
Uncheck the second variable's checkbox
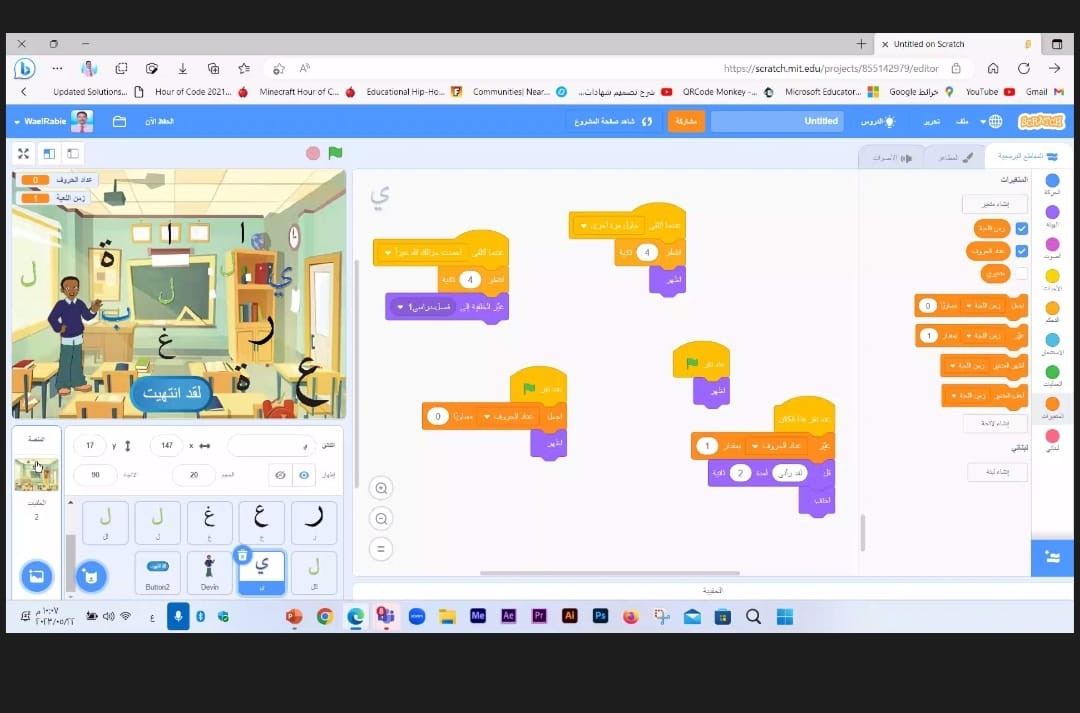1021,251
